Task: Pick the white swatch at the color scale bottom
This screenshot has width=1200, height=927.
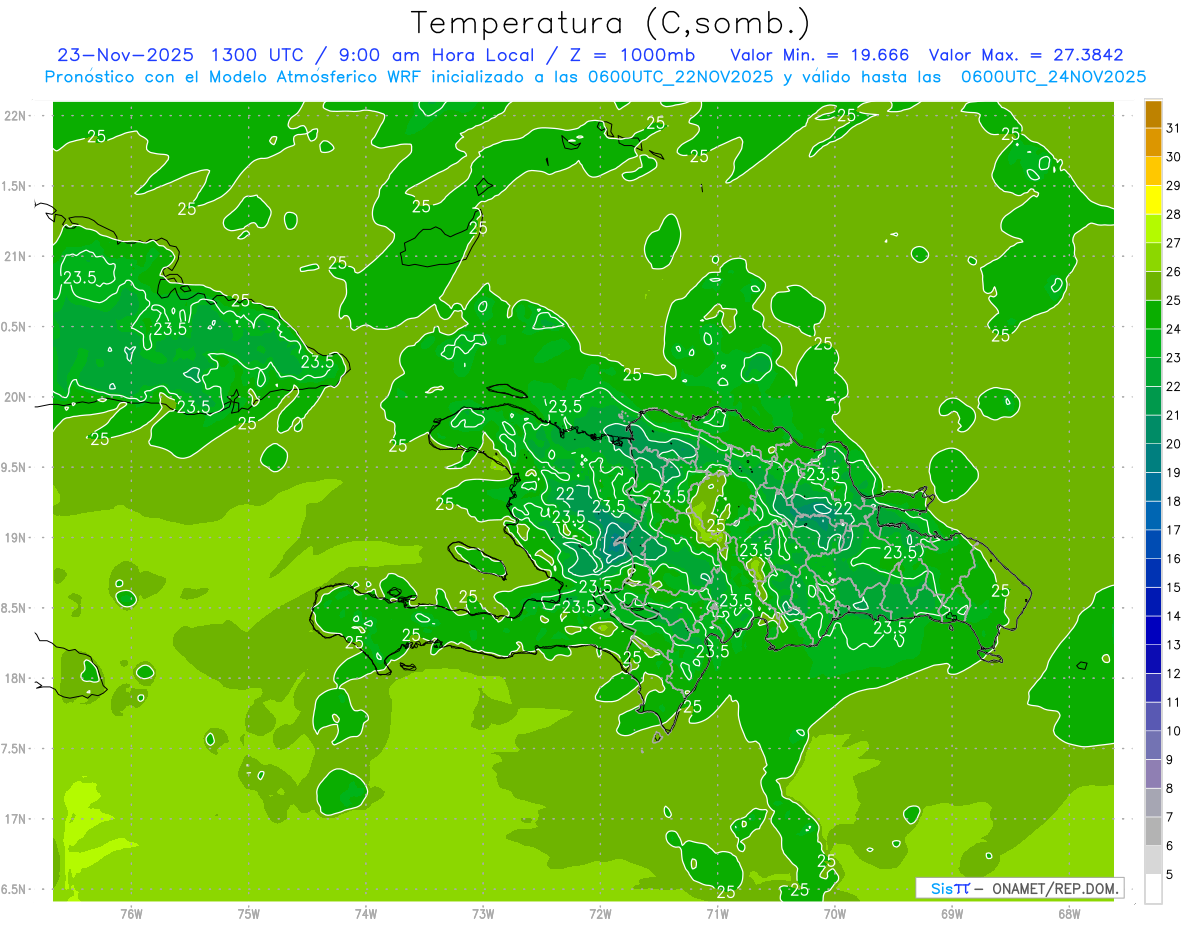Action: pos(1153,889)
